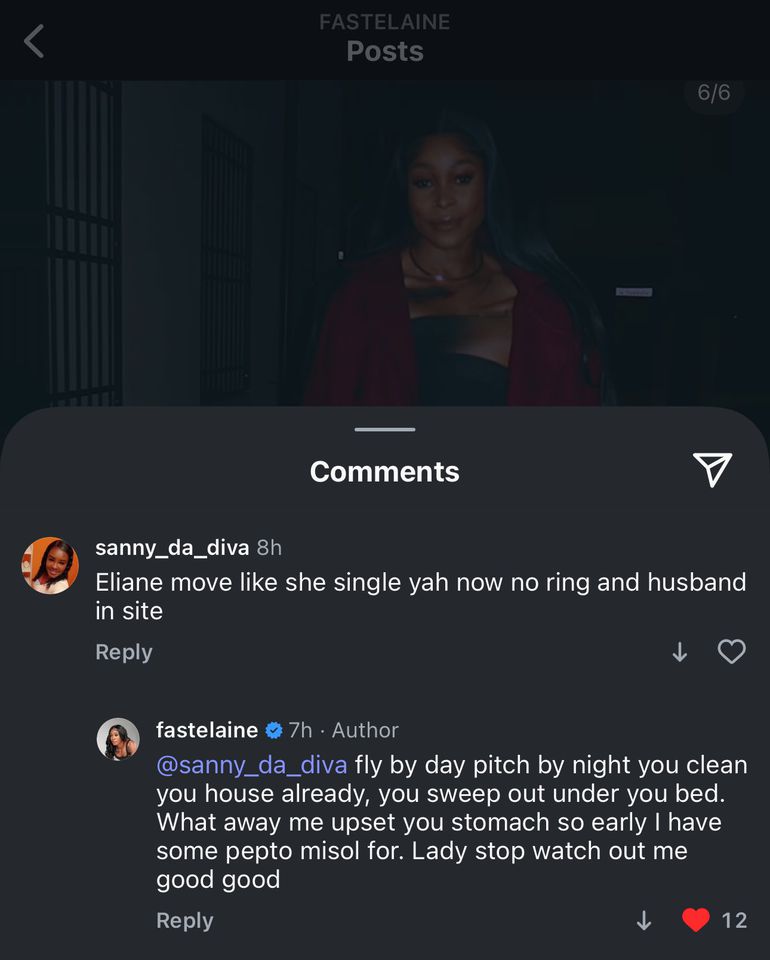
Task: Like sanny_da_diva's comment with the heart
Action: pyautogui.click(x=732, y=652)
